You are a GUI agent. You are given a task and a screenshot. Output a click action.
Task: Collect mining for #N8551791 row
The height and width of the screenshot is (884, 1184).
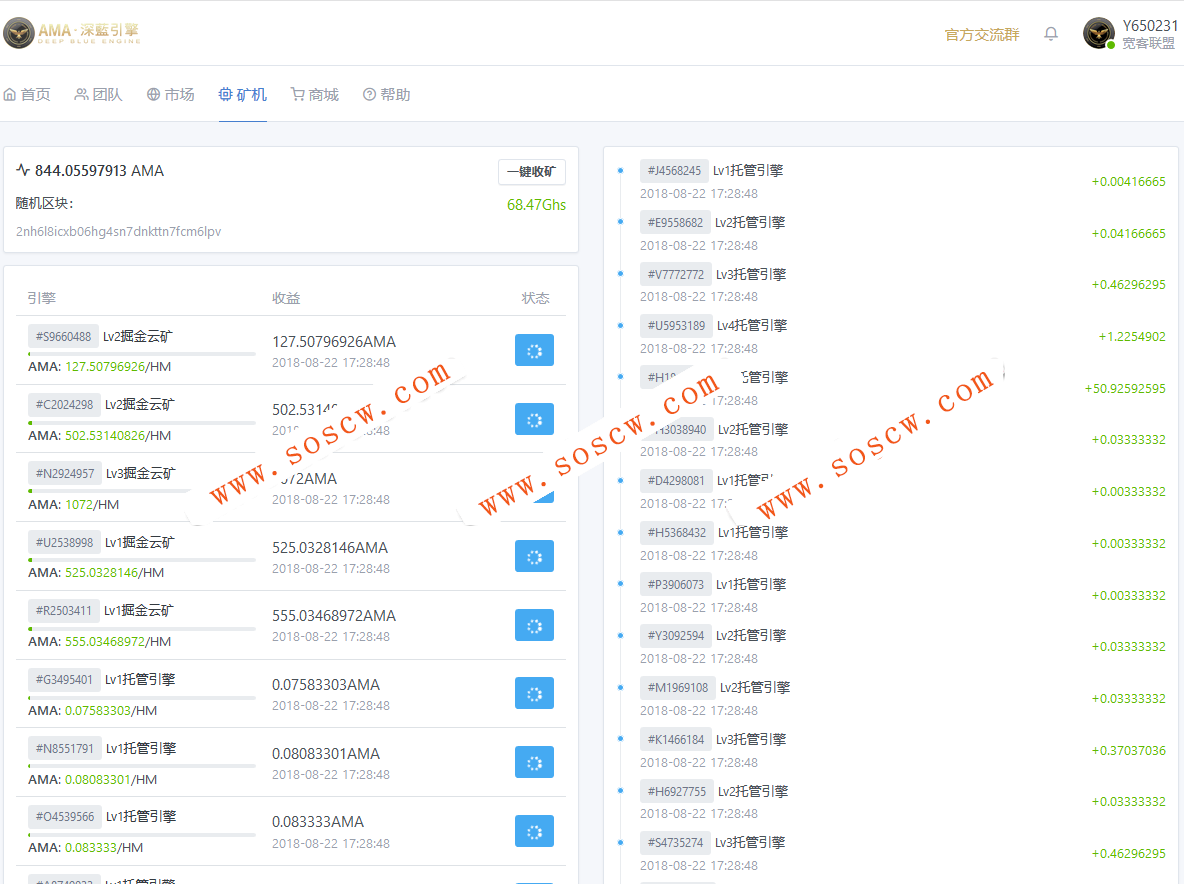click(x=534, y=762)
